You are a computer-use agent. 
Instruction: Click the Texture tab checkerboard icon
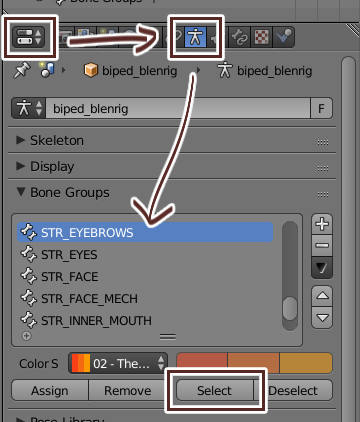point(262,37)
